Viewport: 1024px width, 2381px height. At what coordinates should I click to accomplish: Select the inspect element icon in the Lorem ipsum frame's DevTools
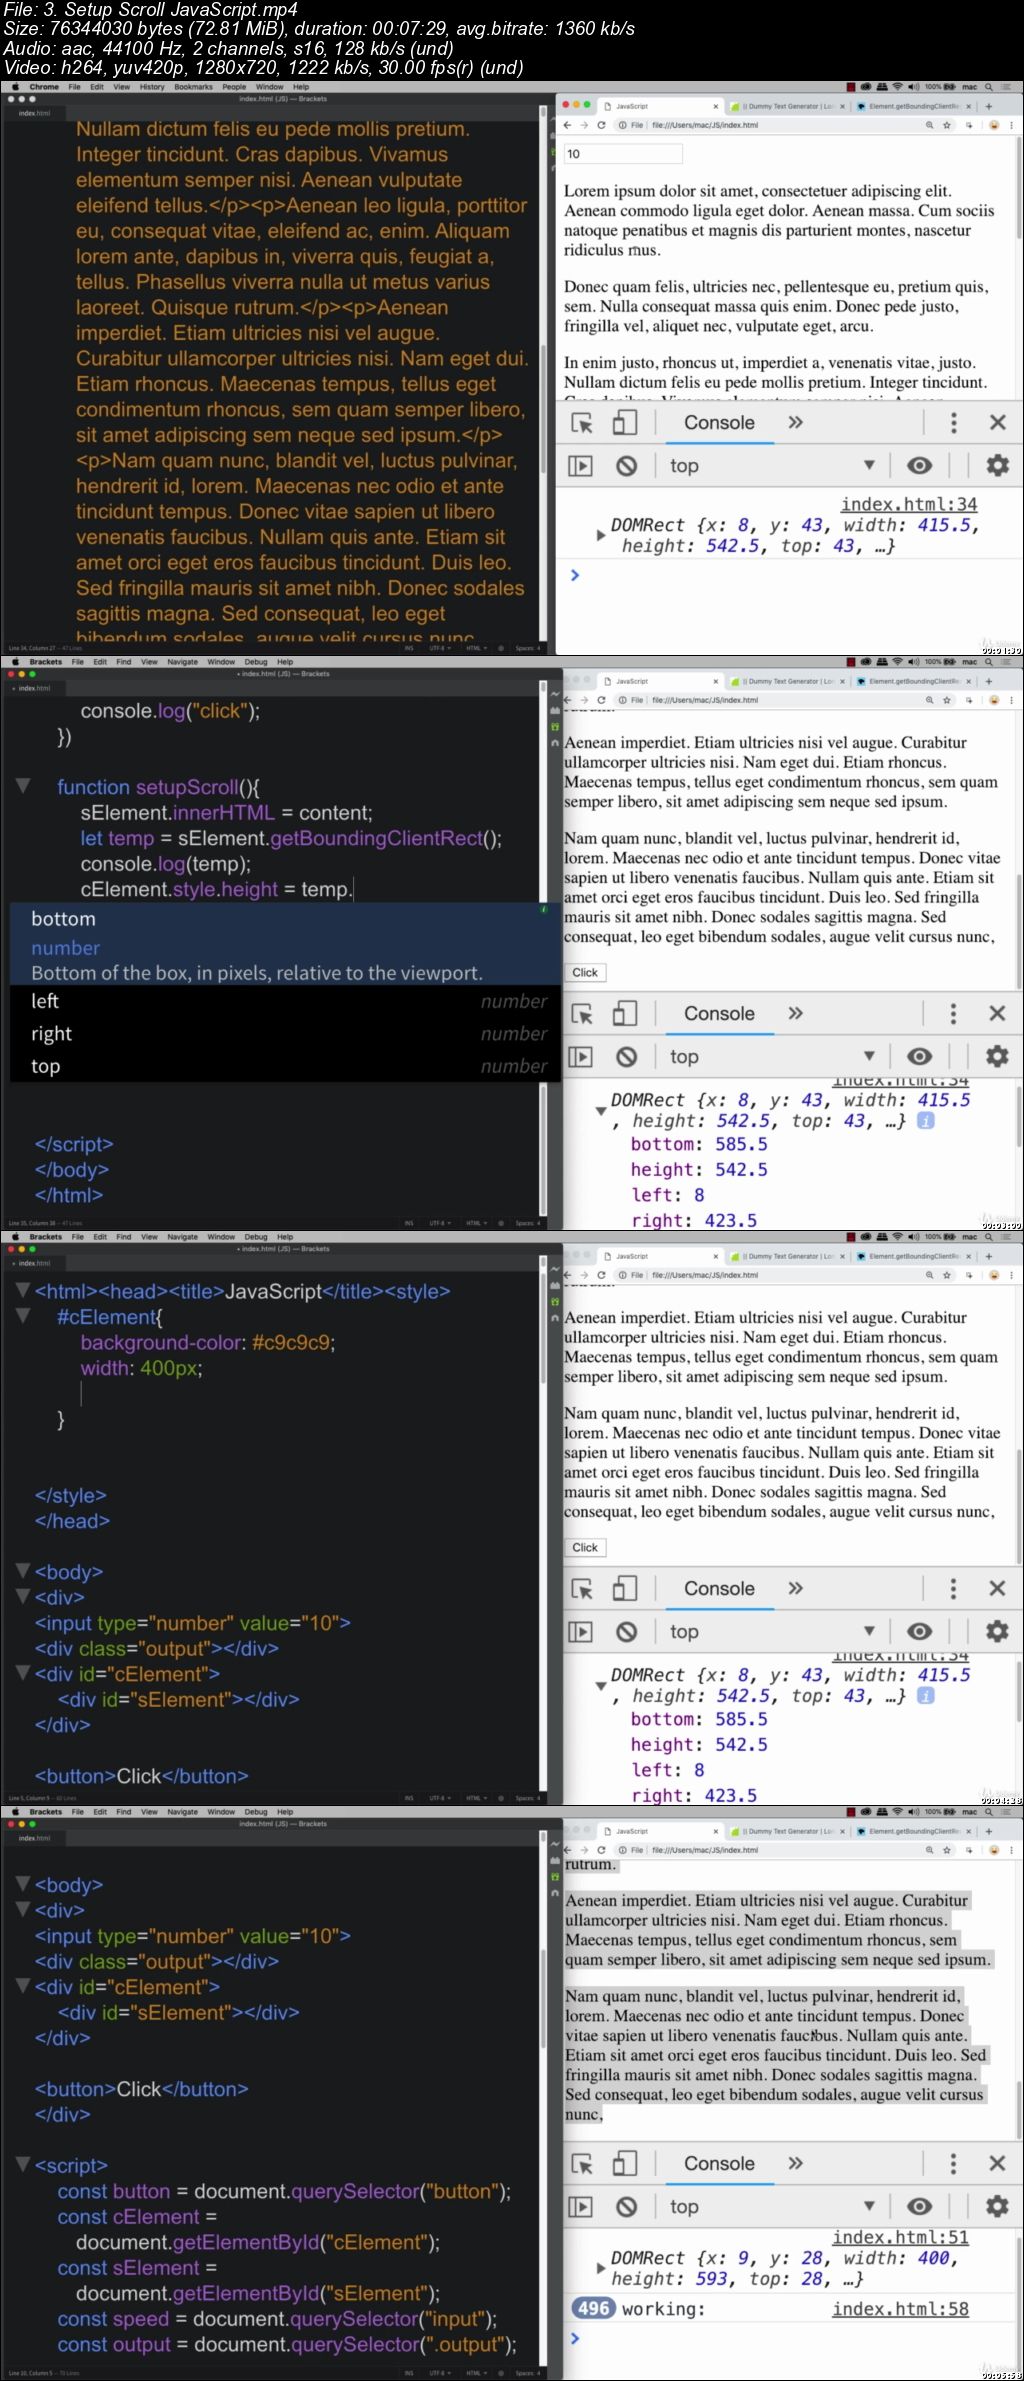coord(582,423)
